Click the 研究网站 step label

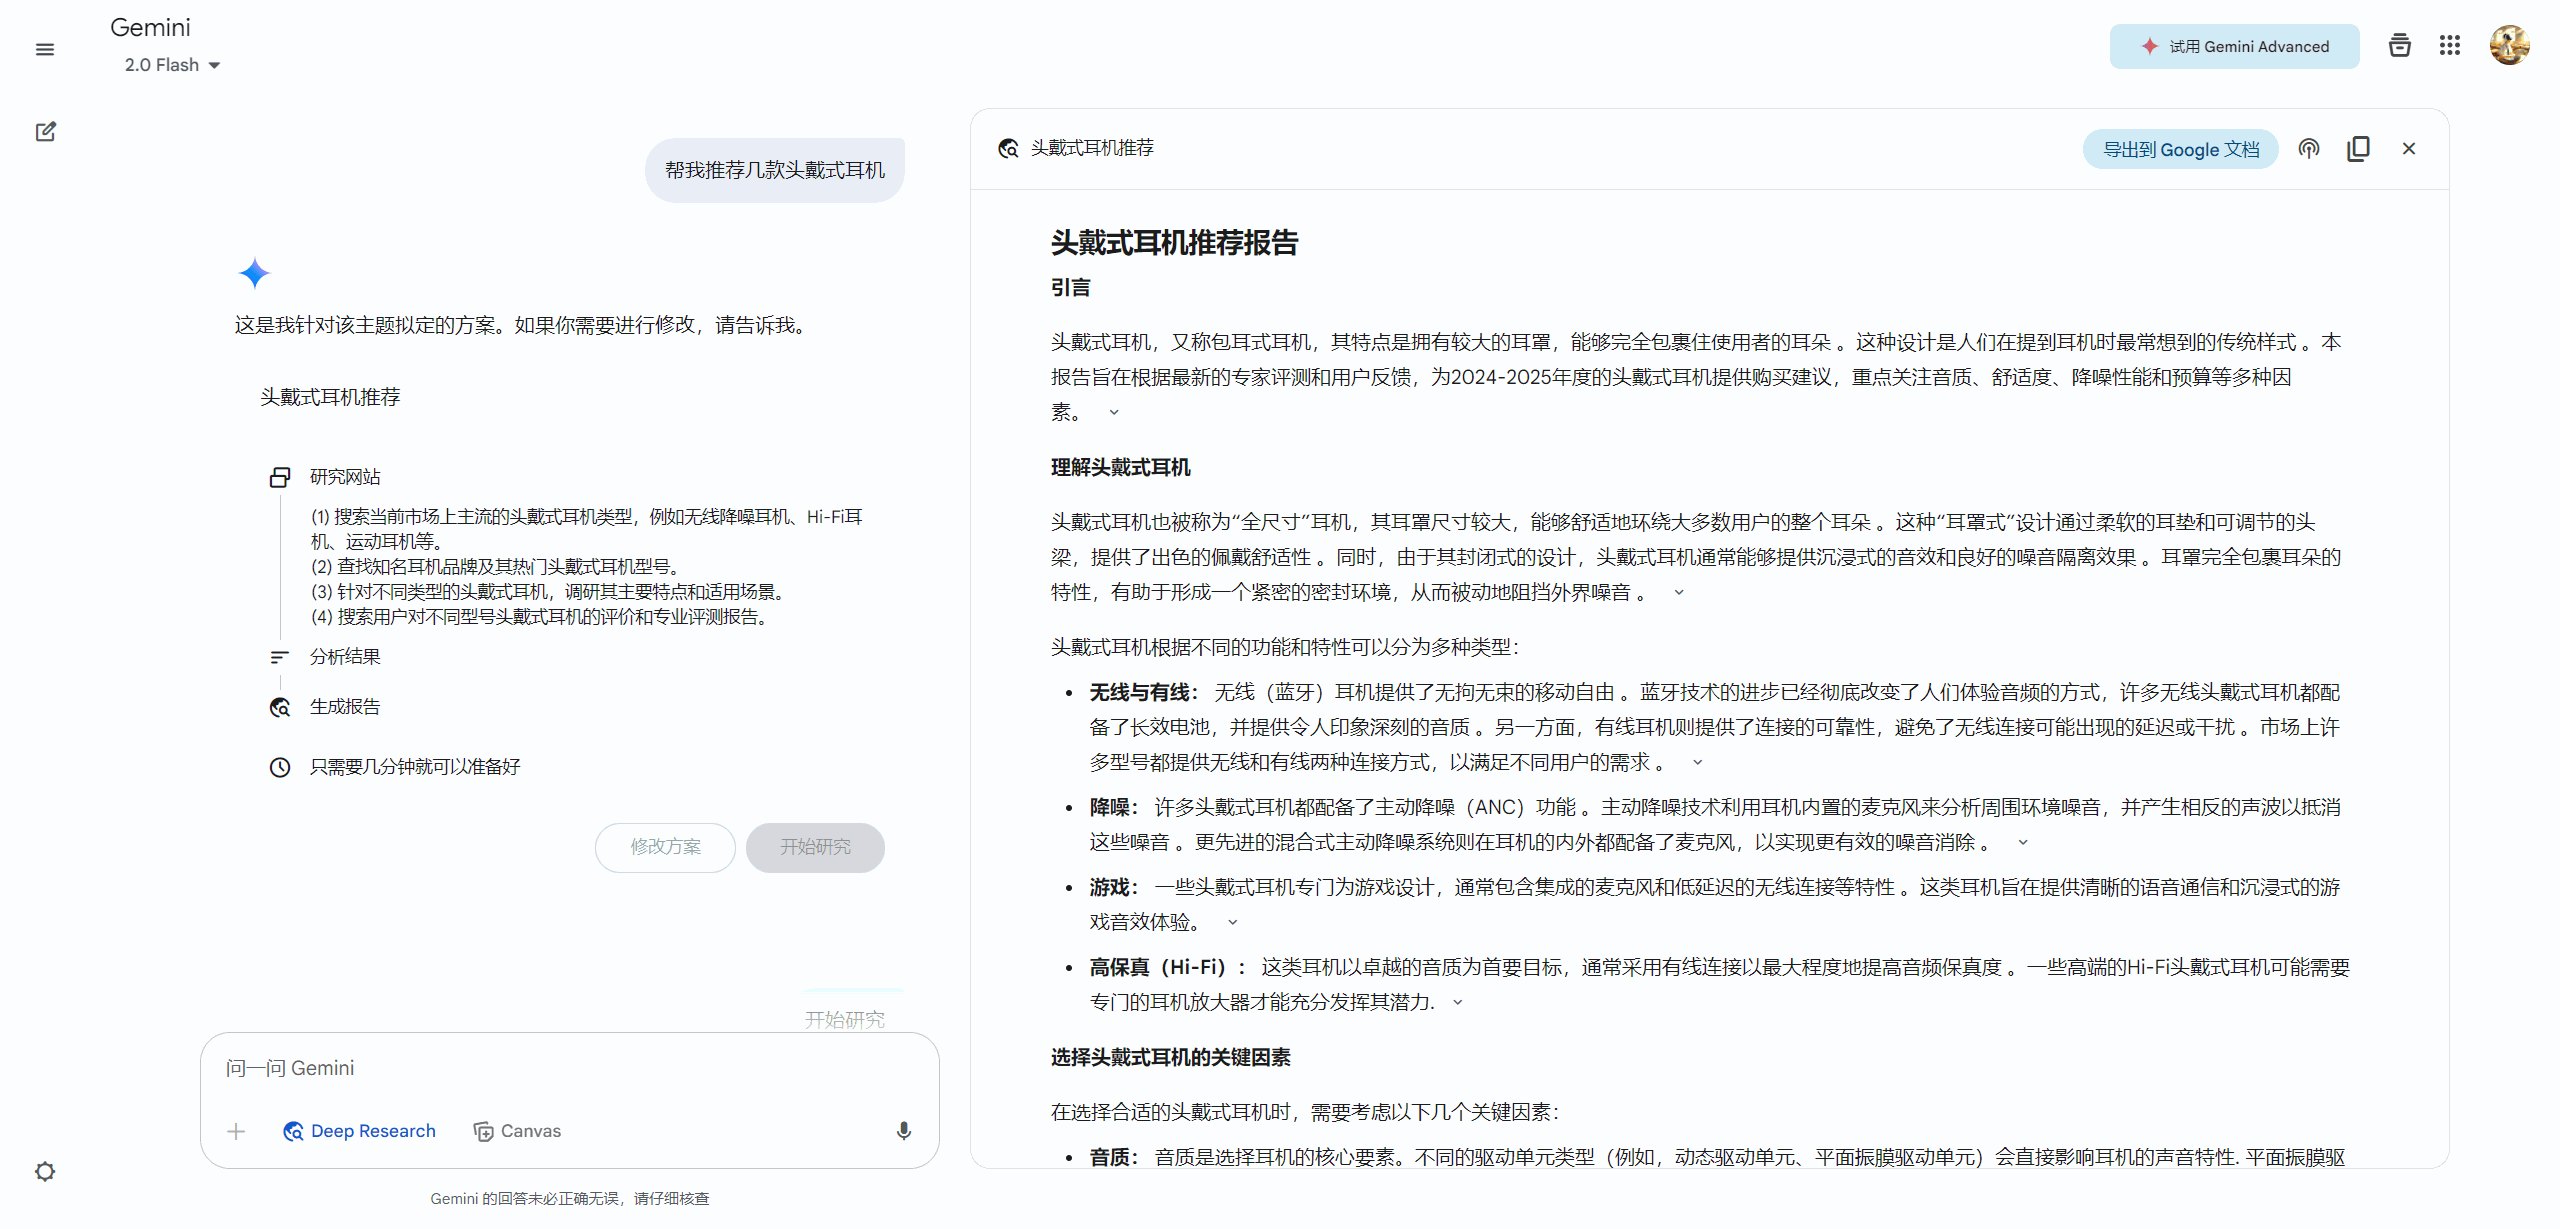[345, 477]
